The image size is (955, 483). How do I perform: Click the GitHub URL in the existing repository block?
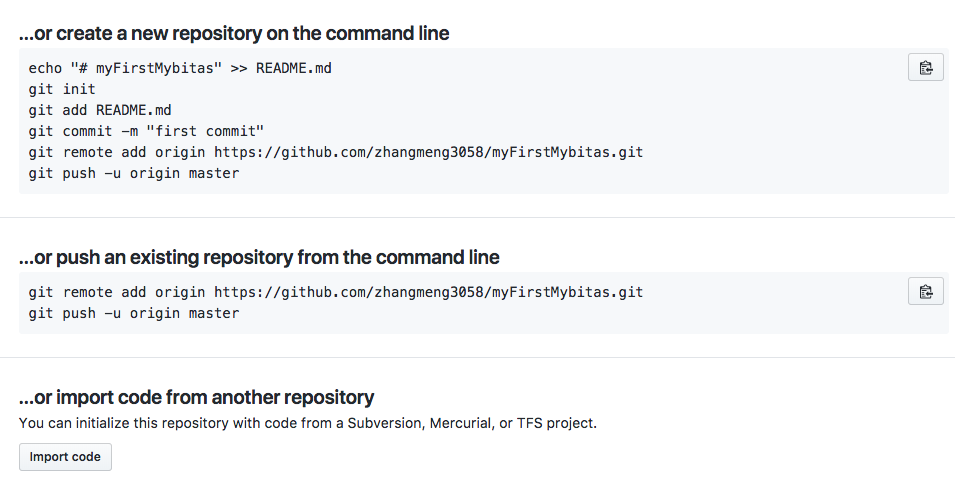pos(429,292)
